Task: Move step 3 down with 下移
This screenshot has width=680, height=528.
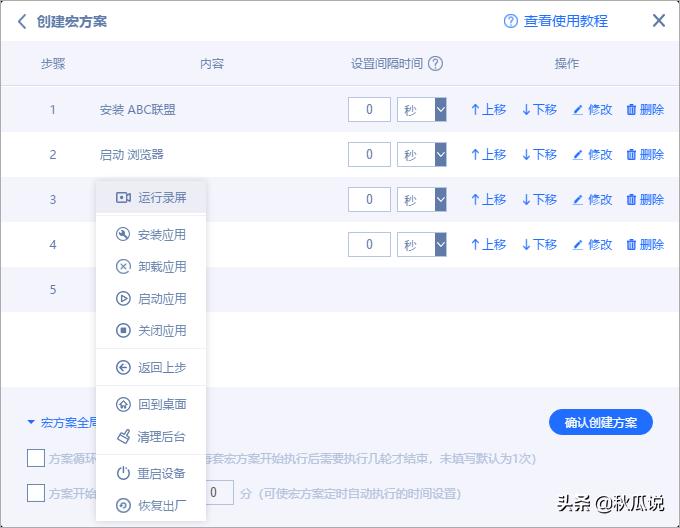Action: [539, 200]
